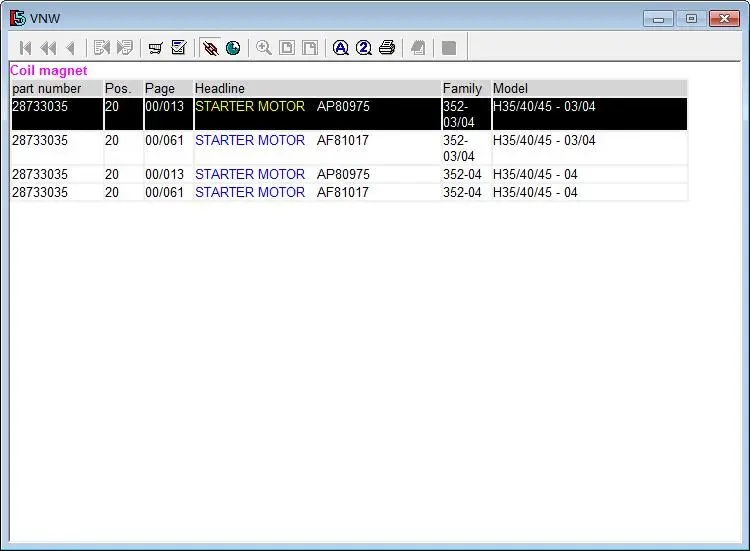Click page 00/061 in the last row
The width and height of the screenshot is (750, 551).
[165, 192]
